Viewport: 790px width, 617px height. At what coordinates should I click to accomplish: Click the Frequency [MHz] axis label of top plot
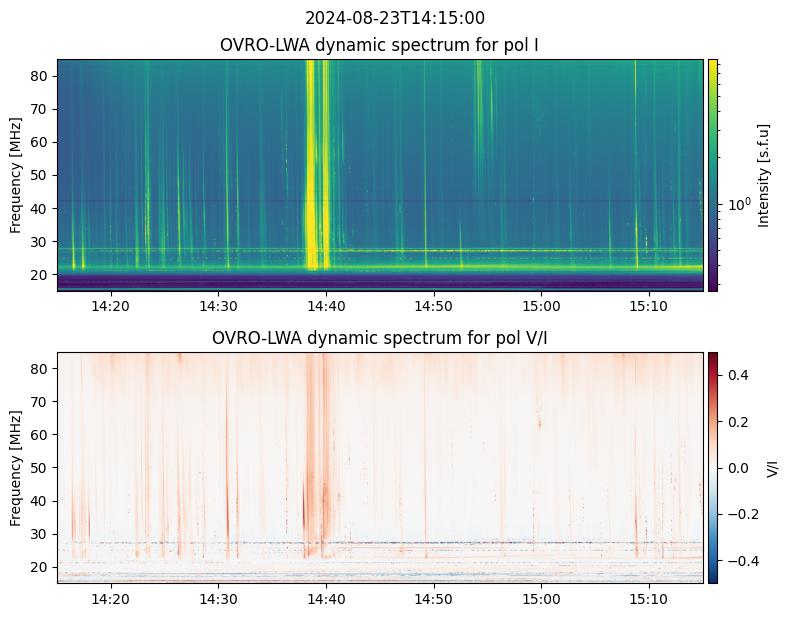pyautogui.click(x=16, y=175)
